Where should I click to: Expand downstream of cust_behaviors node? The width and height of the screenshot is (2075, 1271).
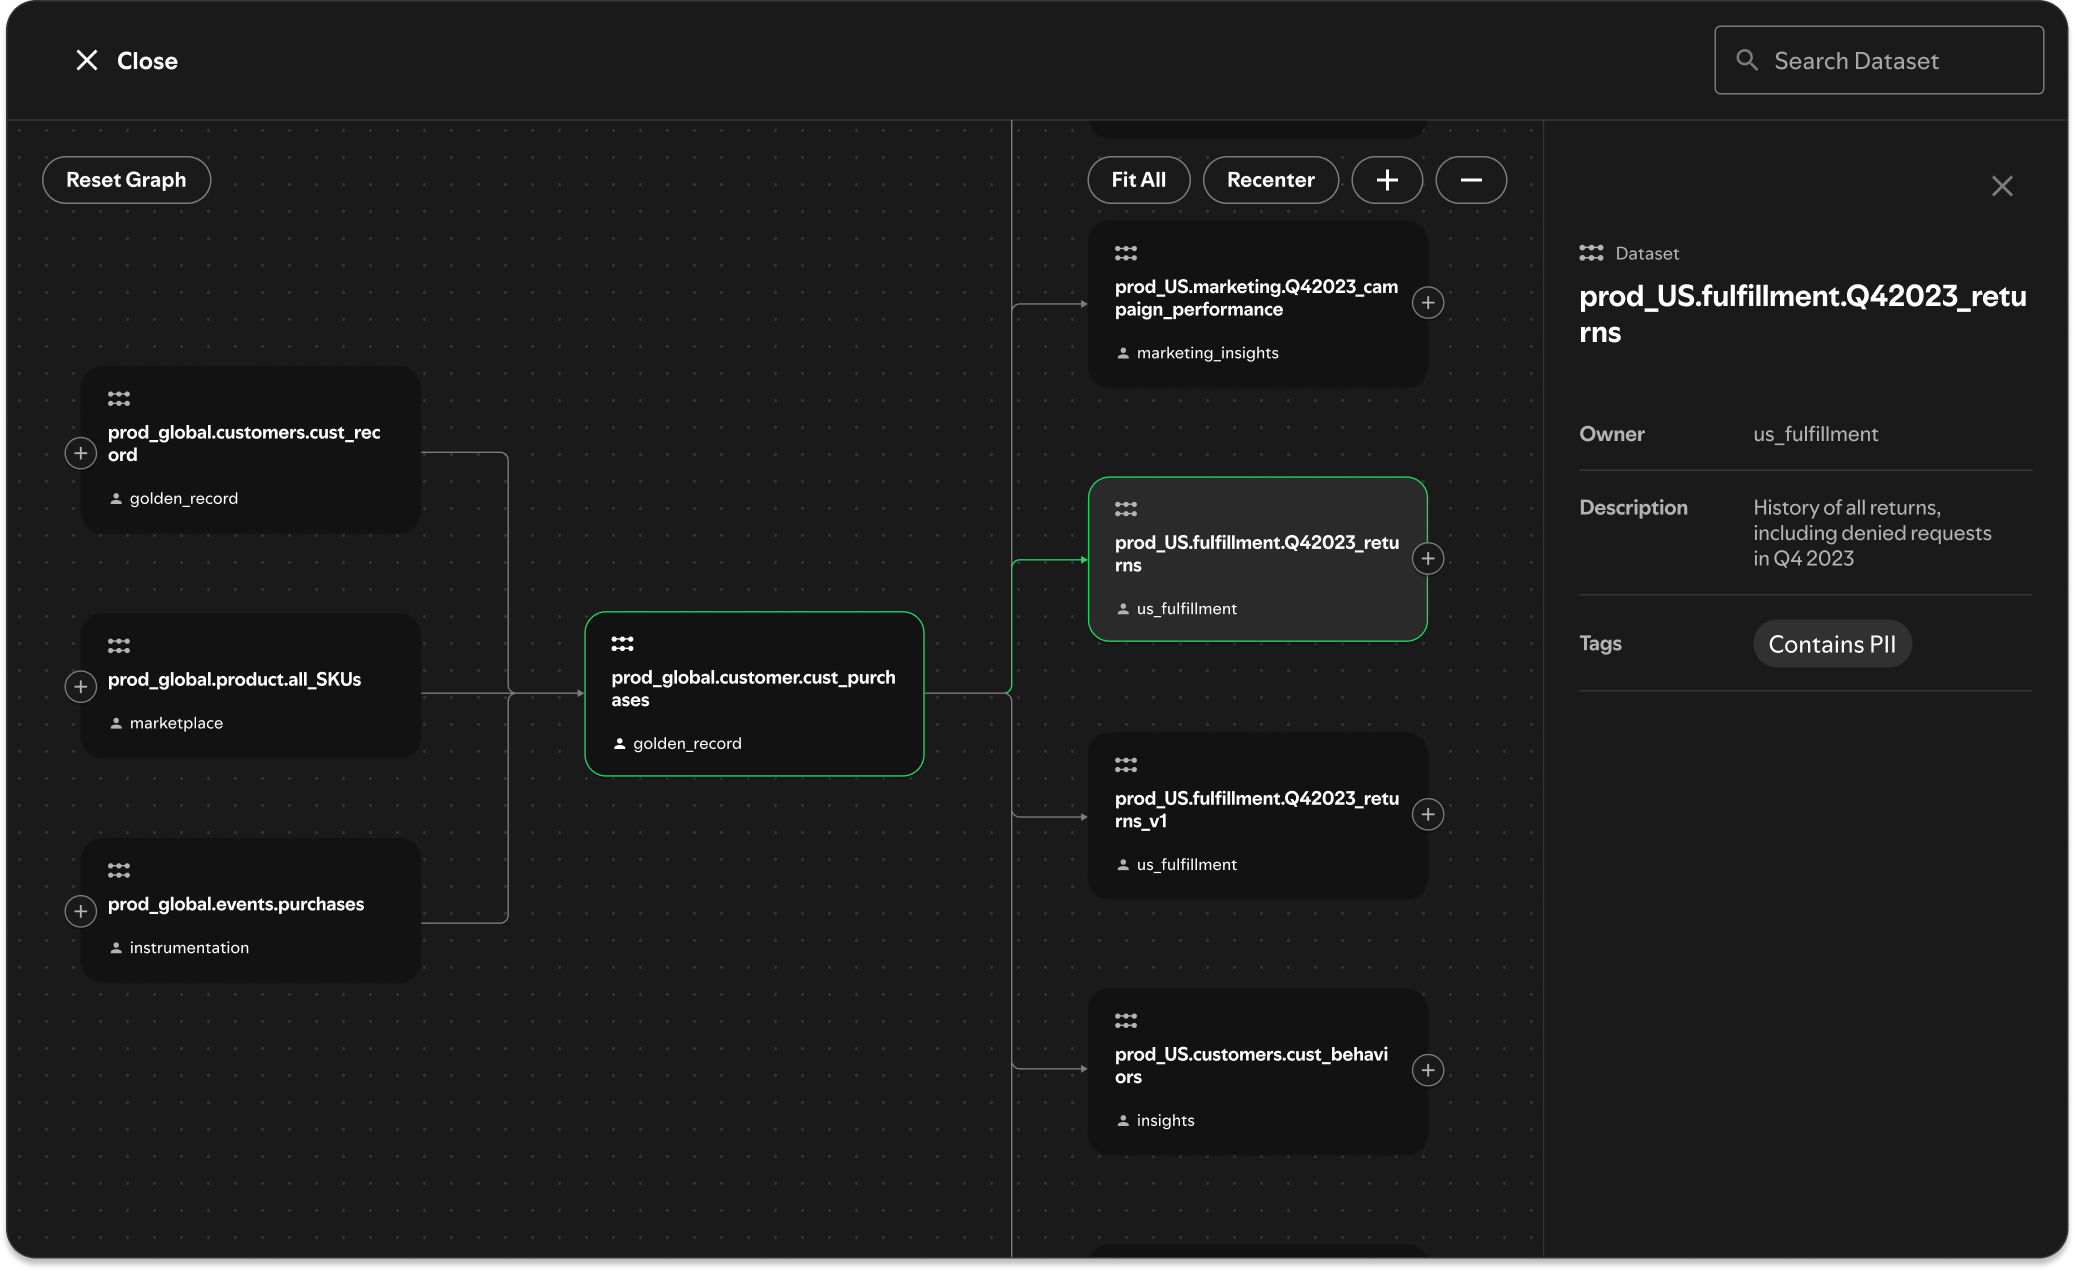coord(1428,1071)
